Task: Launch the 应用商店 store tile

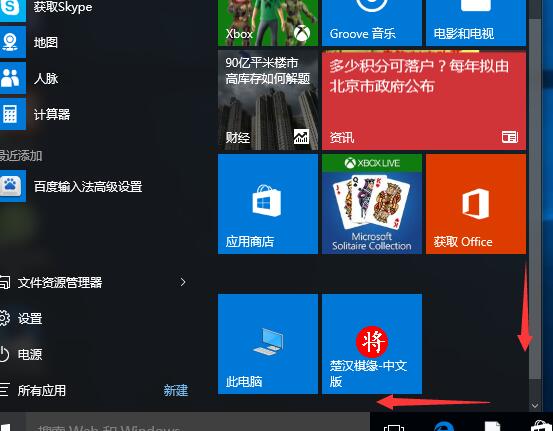Action: [268, 204]
